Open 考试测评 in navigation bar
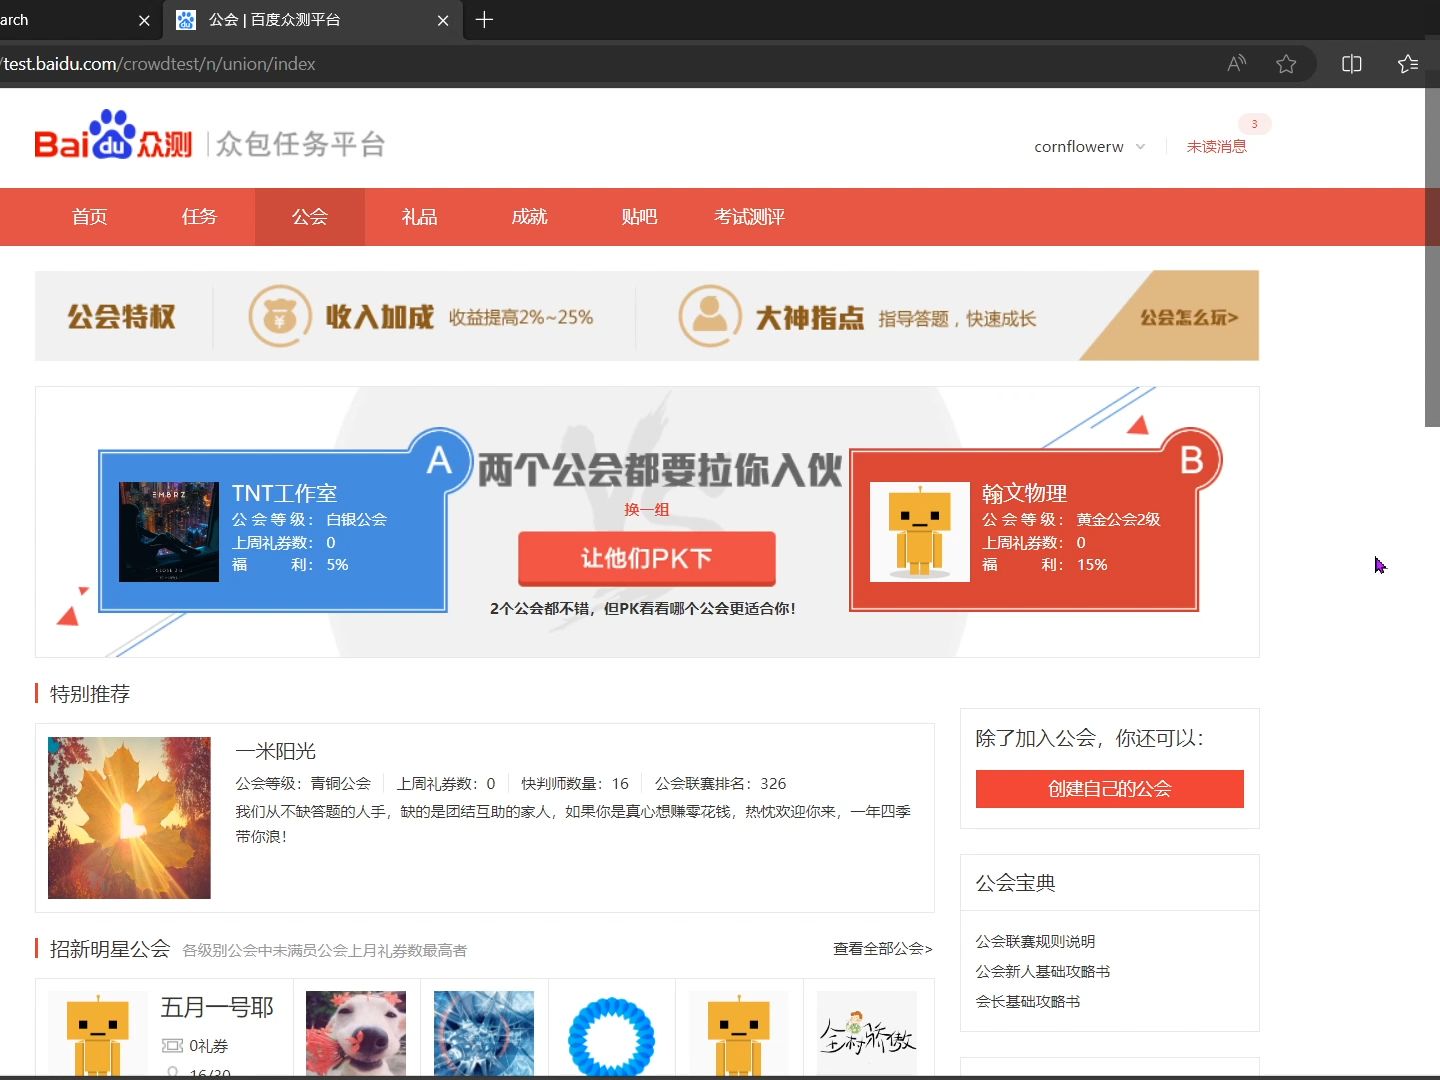Screen dimensions: 1440x1080 click(750, 217)
